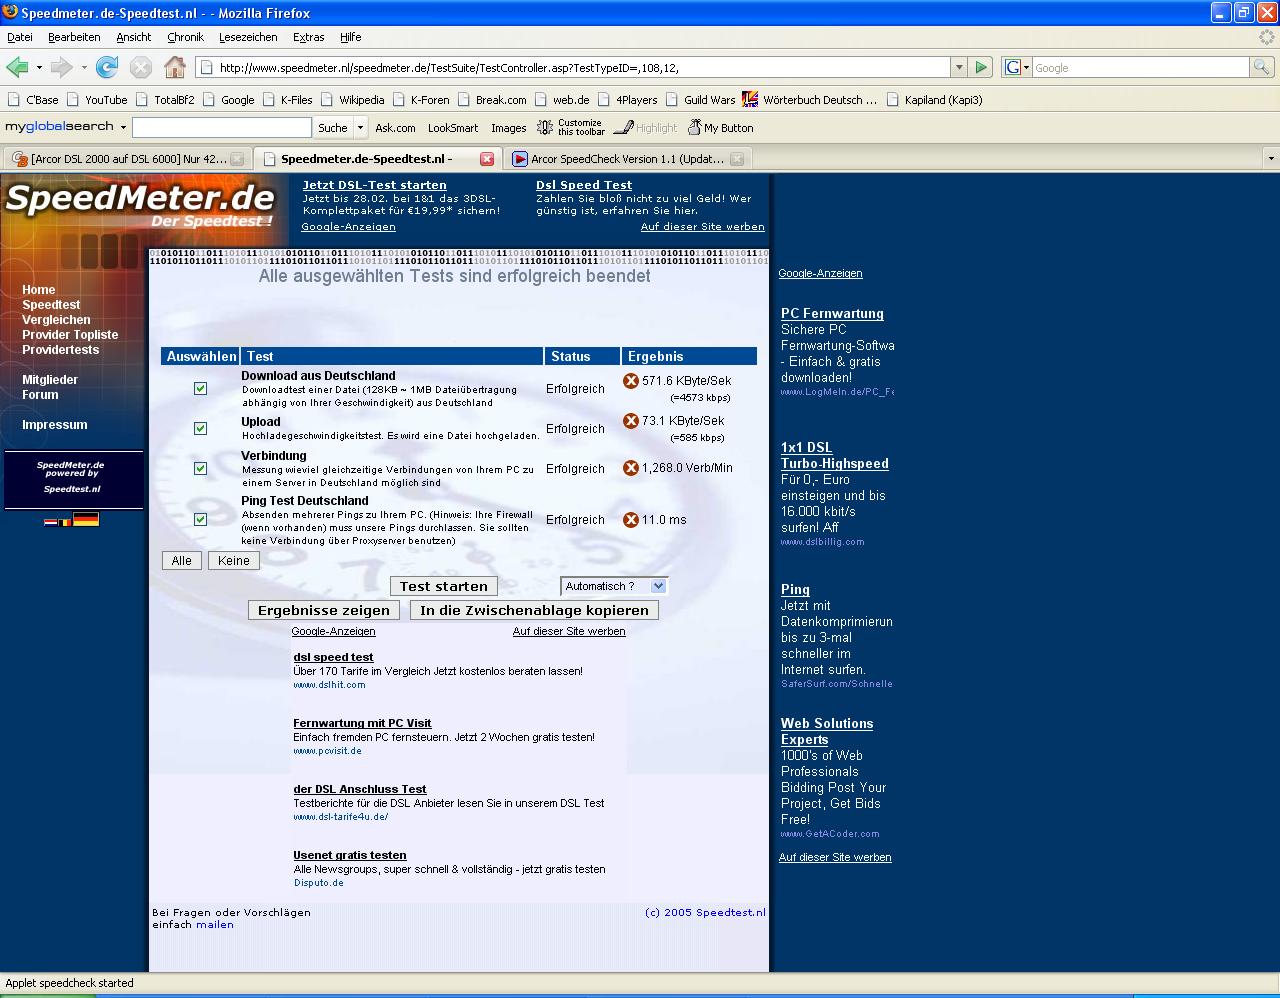Image resolution: width=1280 pixels, height=998 pixels.
Task: Open the YouTube bookmark
Action: pyautogui.click(x=97, y=99)
